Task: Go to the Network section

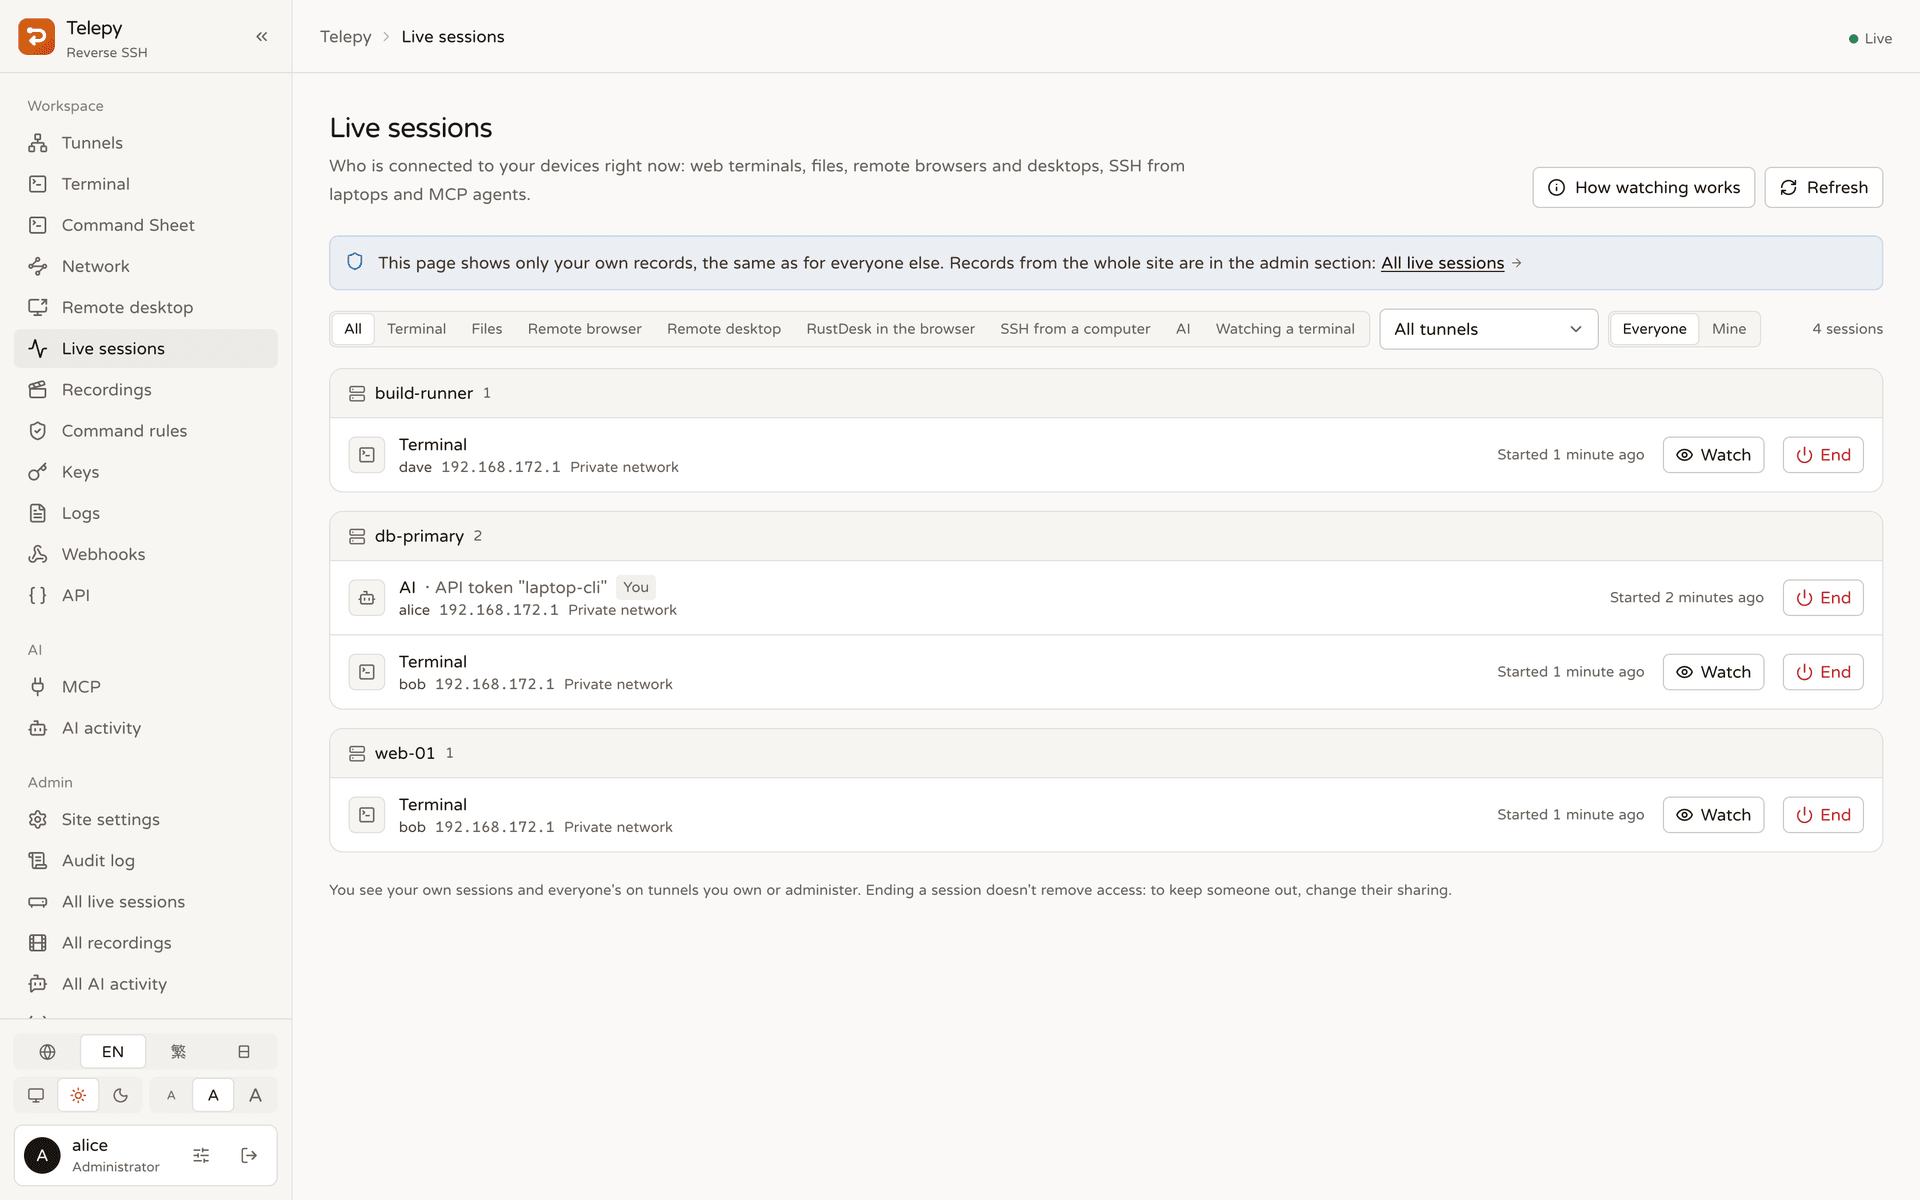Action: pos(146,266)
